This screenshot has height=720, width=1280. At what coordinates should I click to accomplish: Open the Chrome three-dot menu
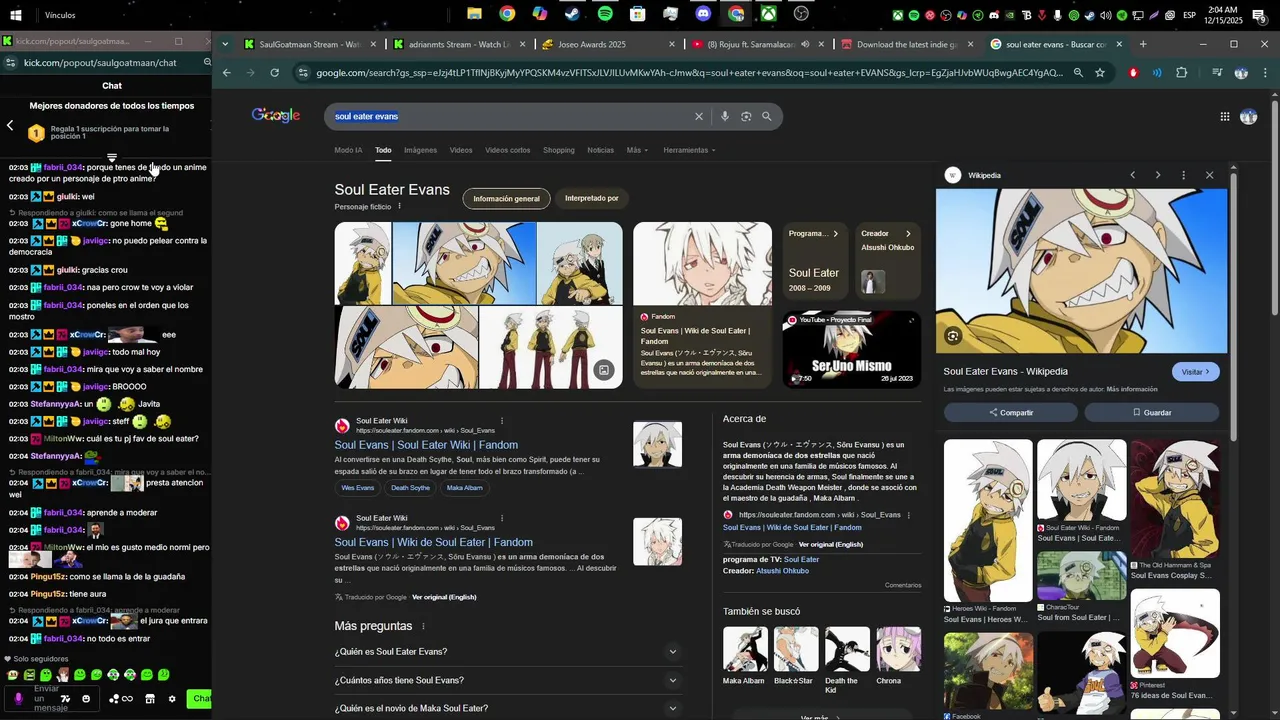point(1265,73)
